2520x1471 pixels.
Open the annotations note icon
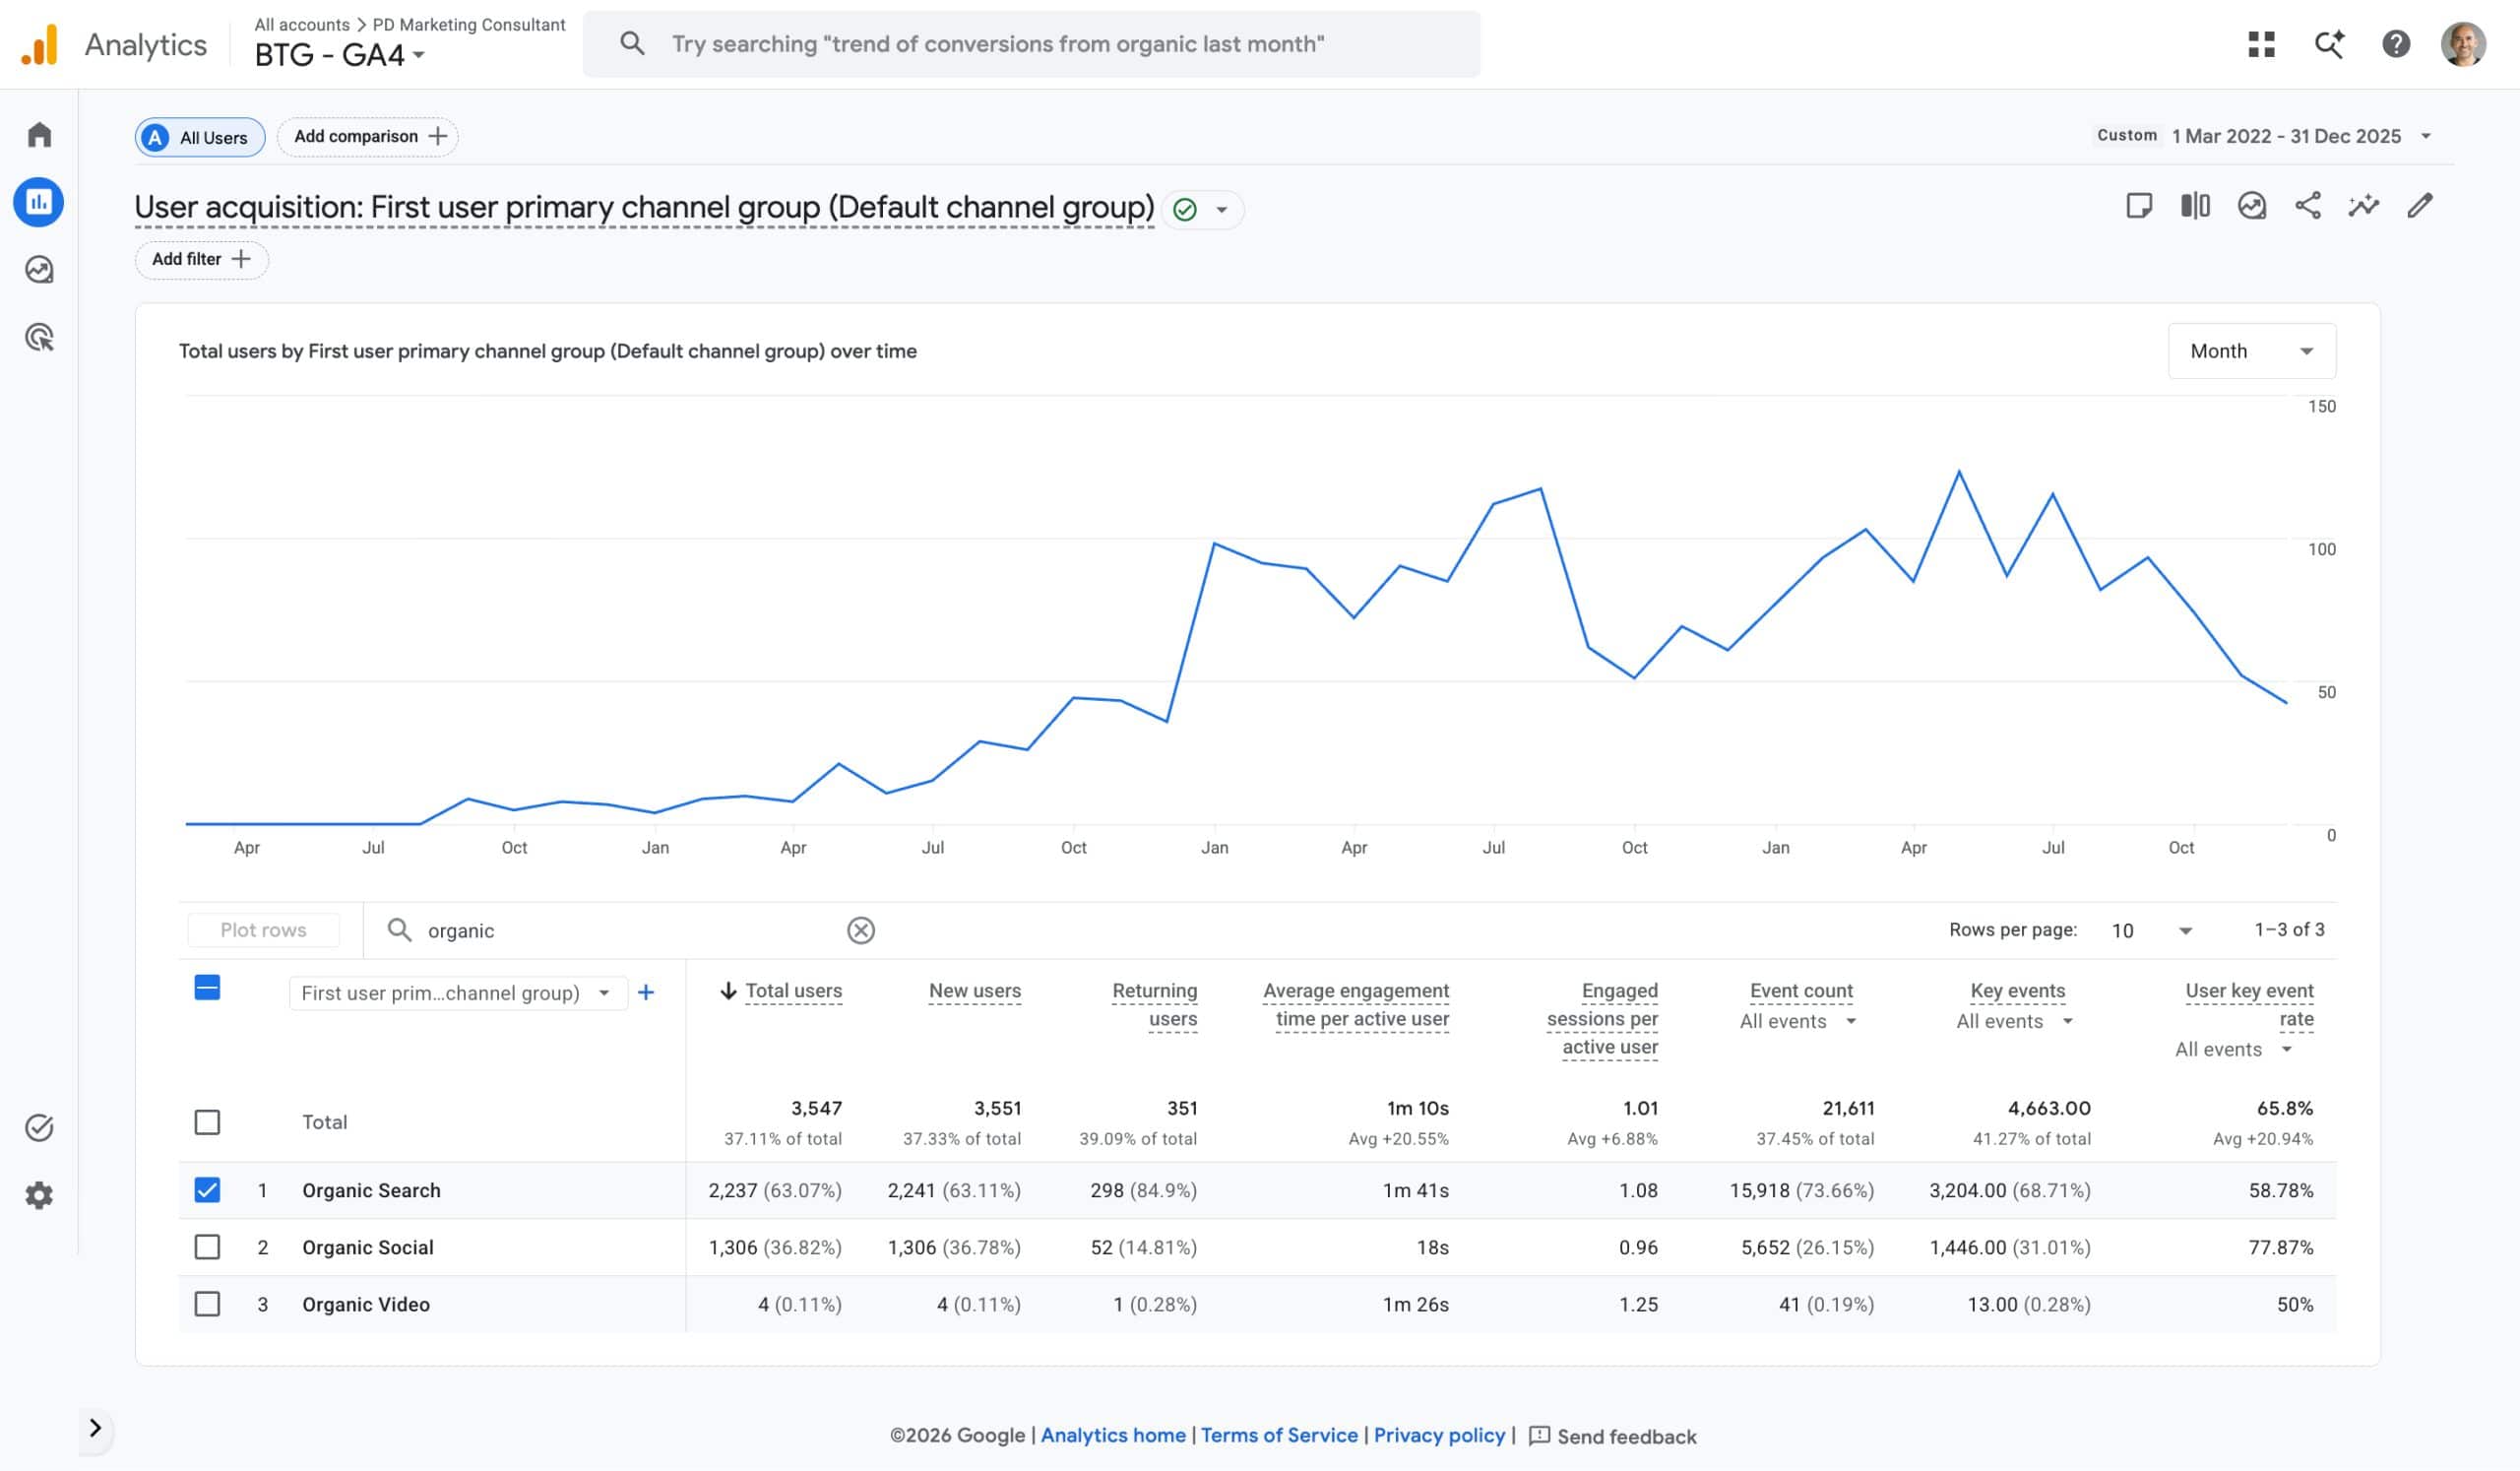(x=2138, y=206)
